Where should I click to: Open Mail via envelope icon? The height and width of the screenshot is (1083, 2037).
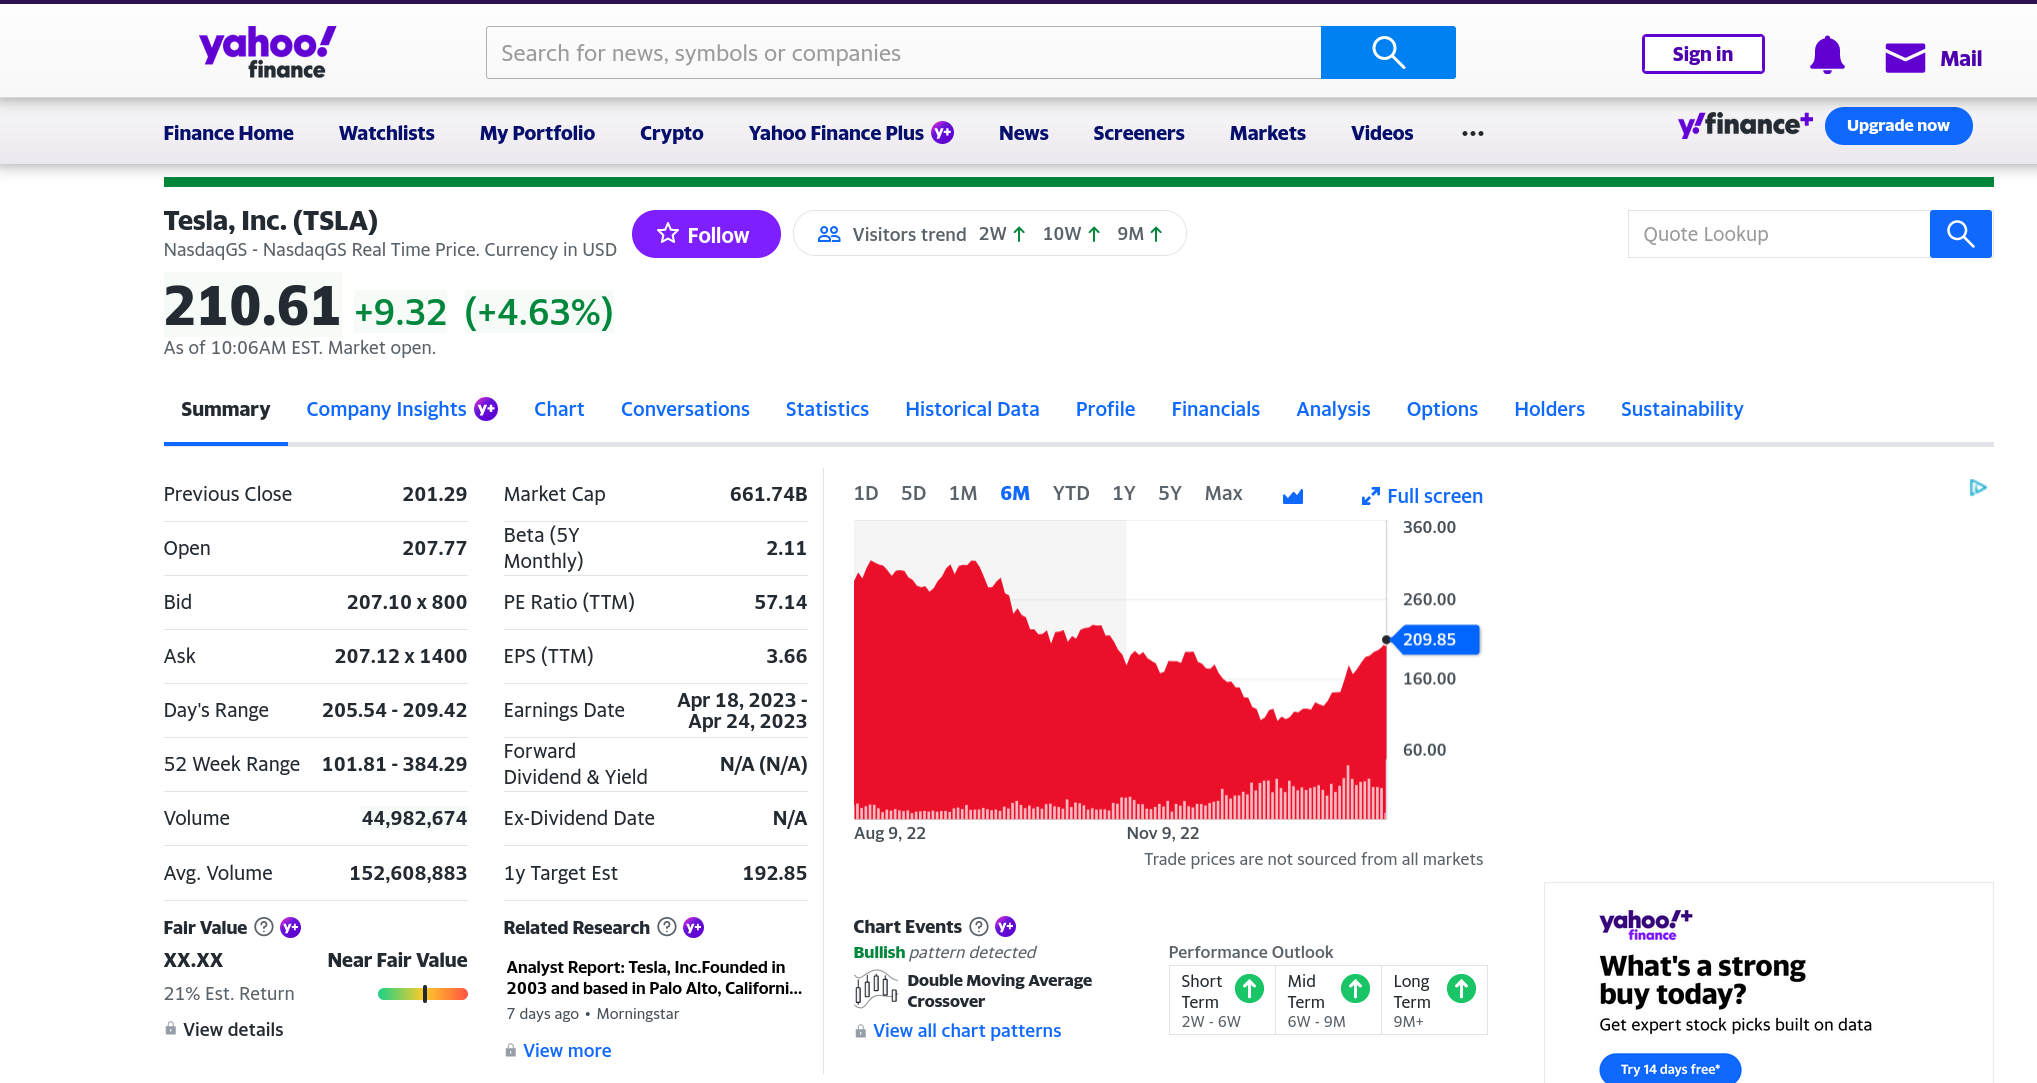[1905, 58]
